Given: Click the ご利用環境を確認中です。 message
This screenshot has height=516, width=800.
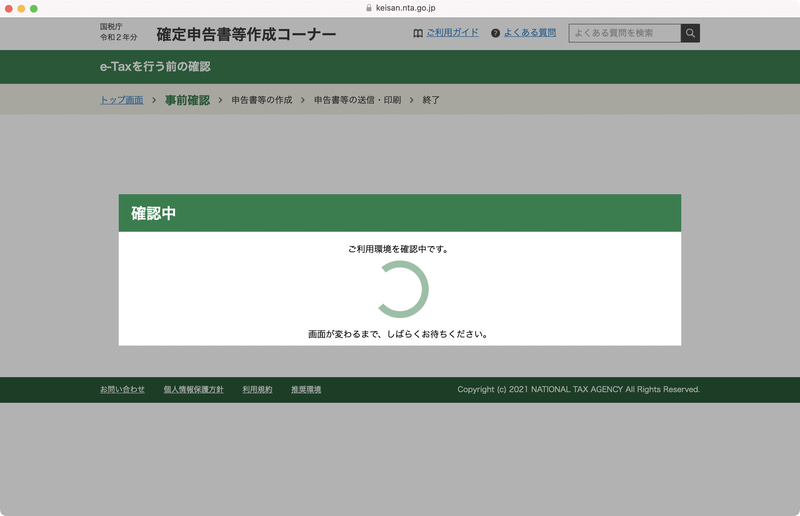Looking at the screenshot, I should (398, 249).
